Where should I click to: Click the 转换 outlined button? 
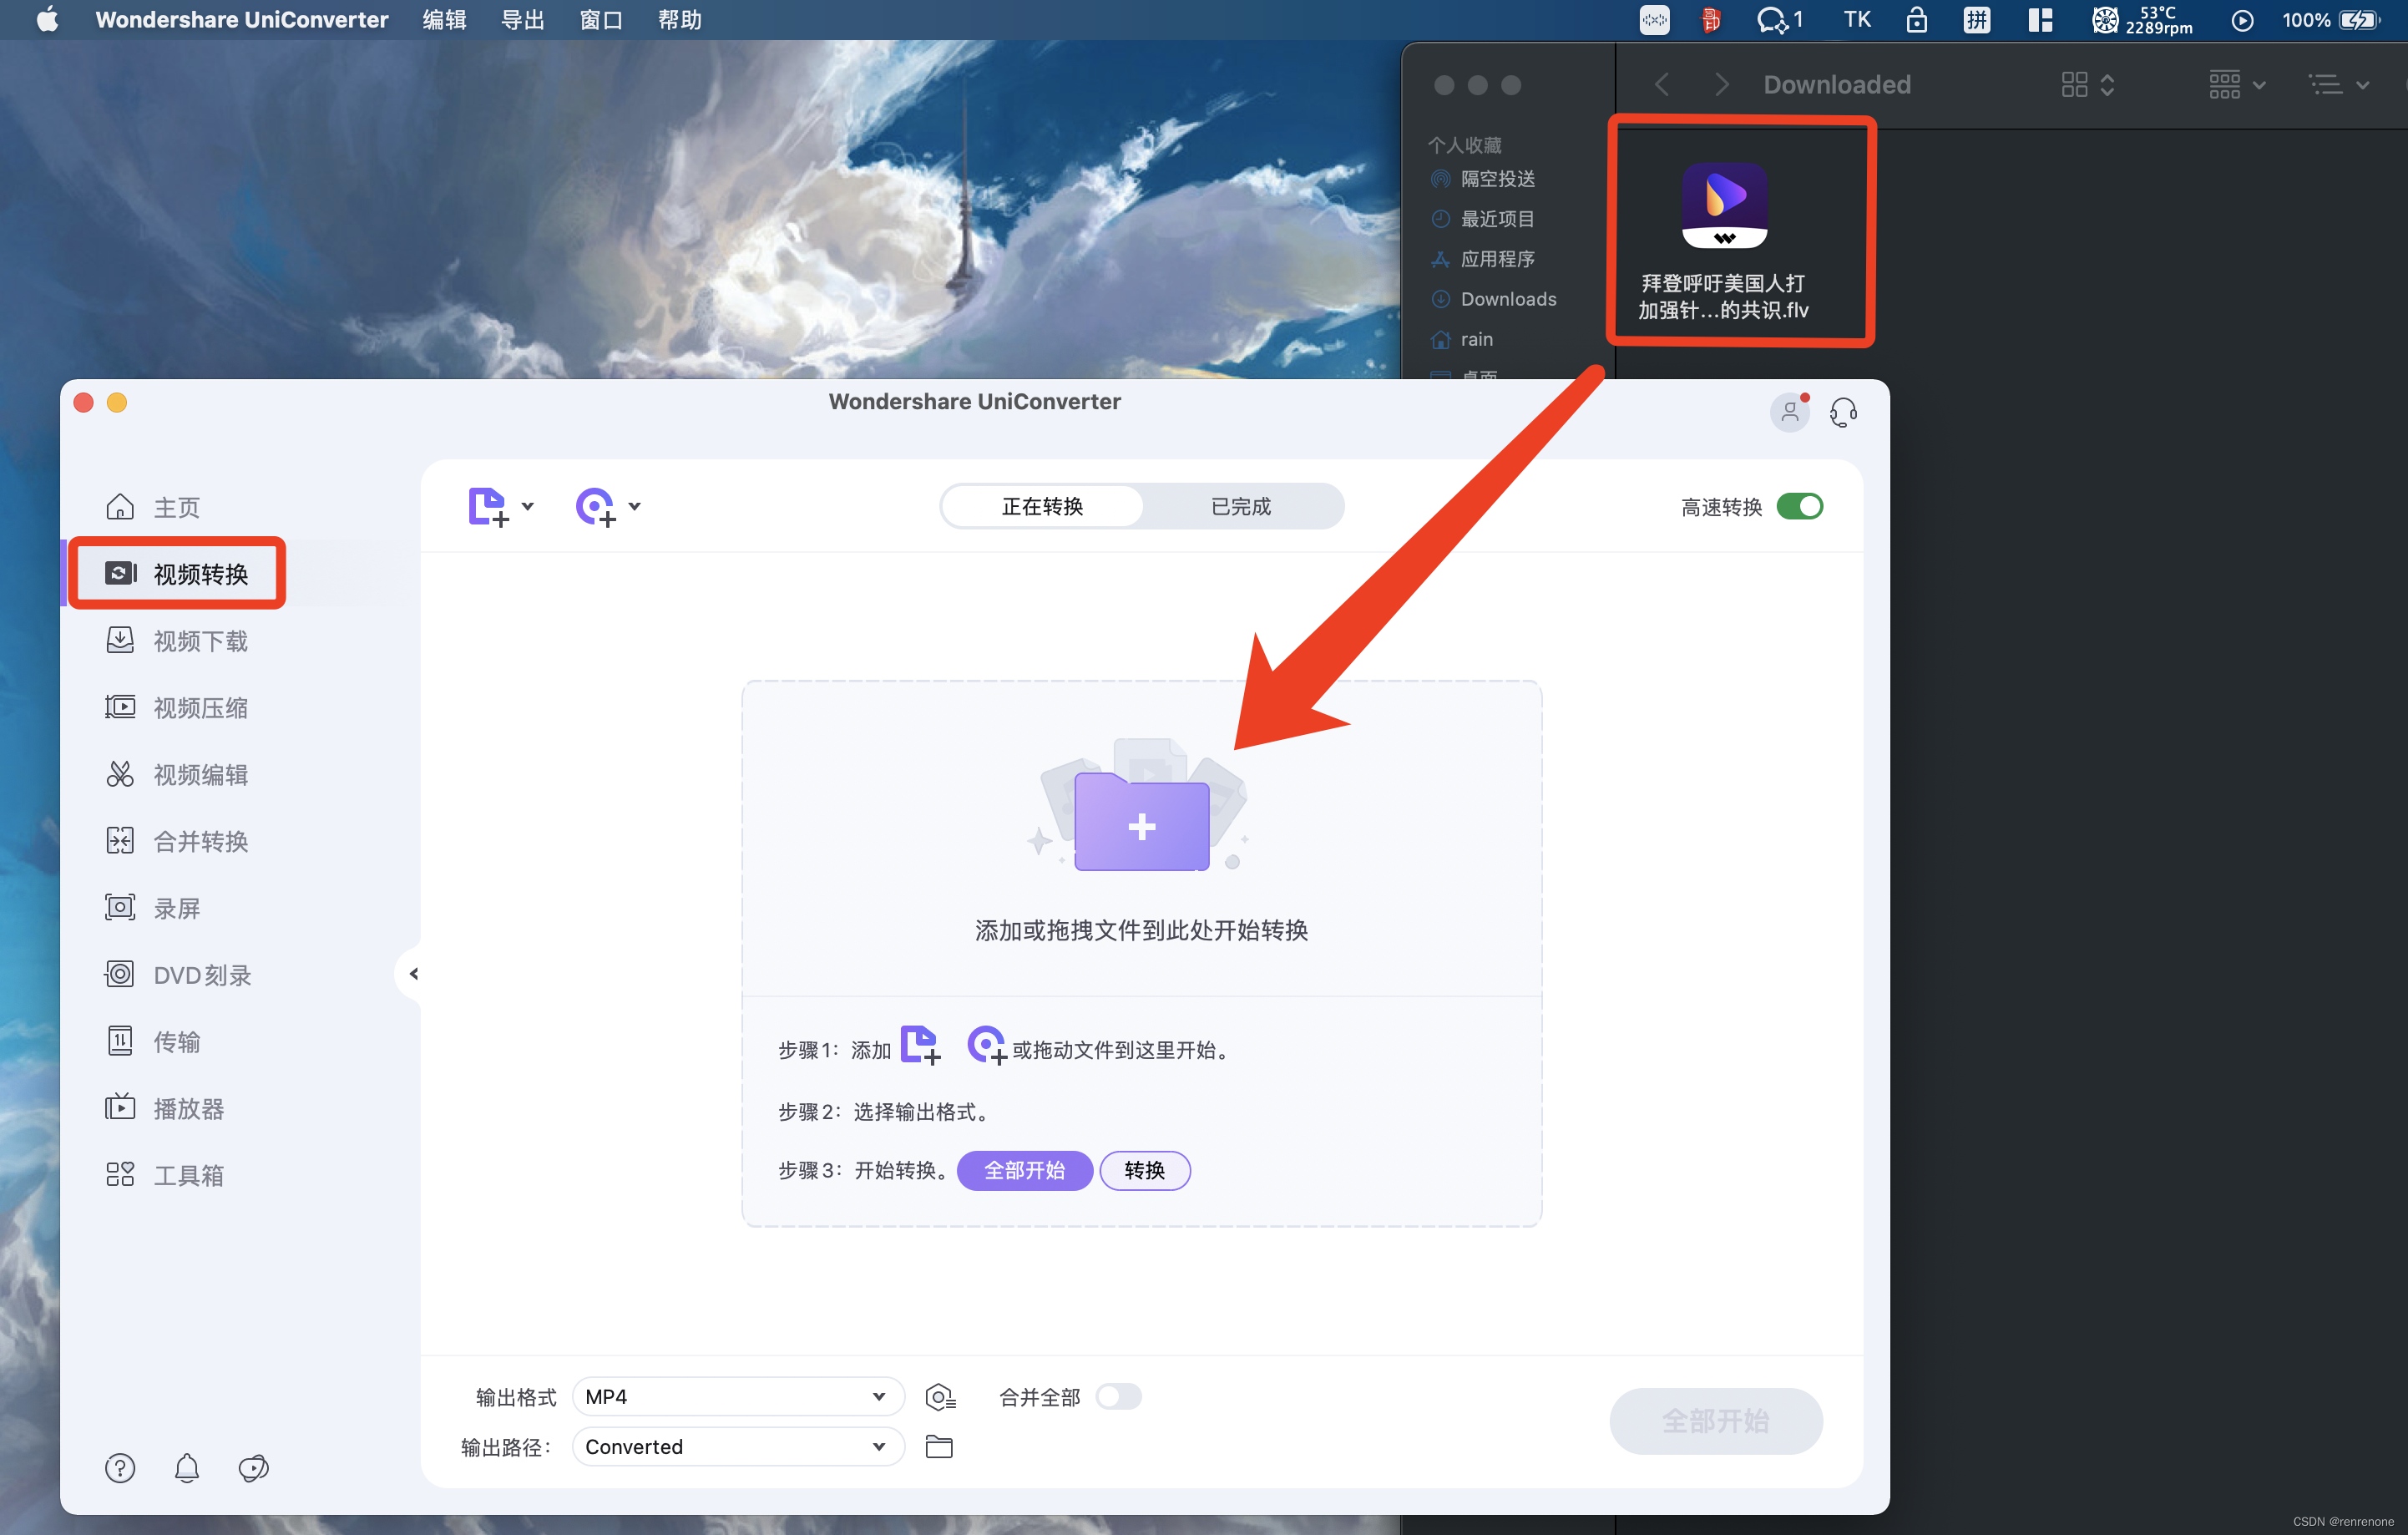pos(1144,1170)
